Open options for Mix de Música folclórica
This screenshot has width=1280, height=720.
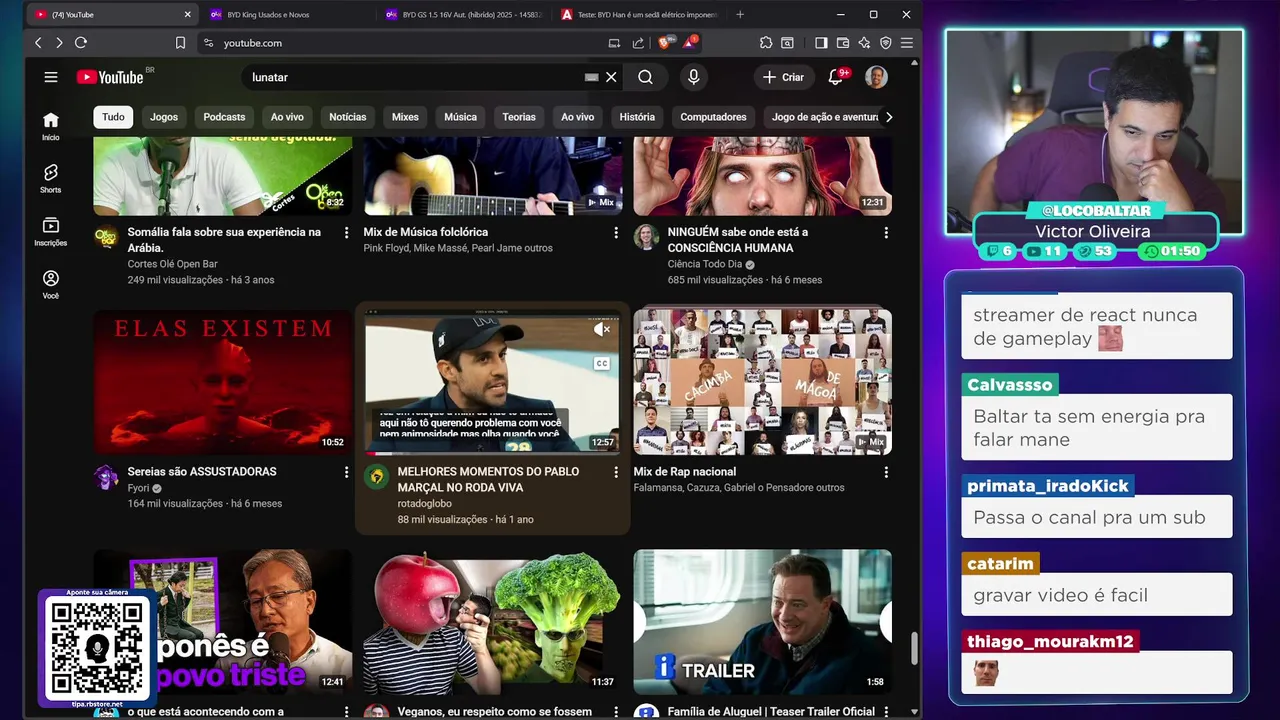[x=616, y=232]
